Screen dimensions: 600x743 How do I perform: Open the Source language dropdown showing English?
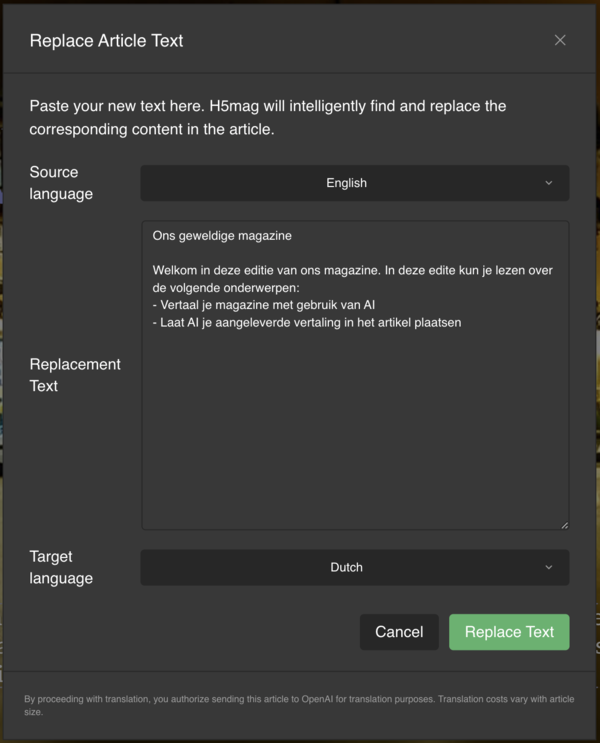tap(346, 183)
